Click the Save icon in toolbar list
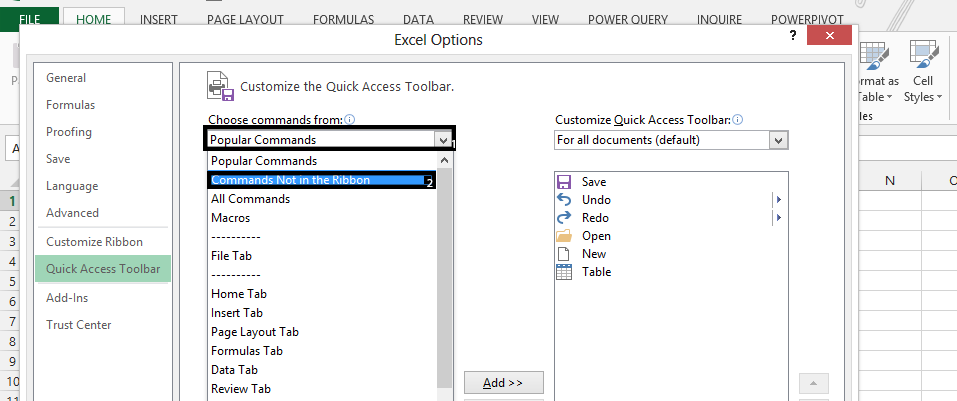This screenshot has height=401, width=957. (x=564, y=182)
